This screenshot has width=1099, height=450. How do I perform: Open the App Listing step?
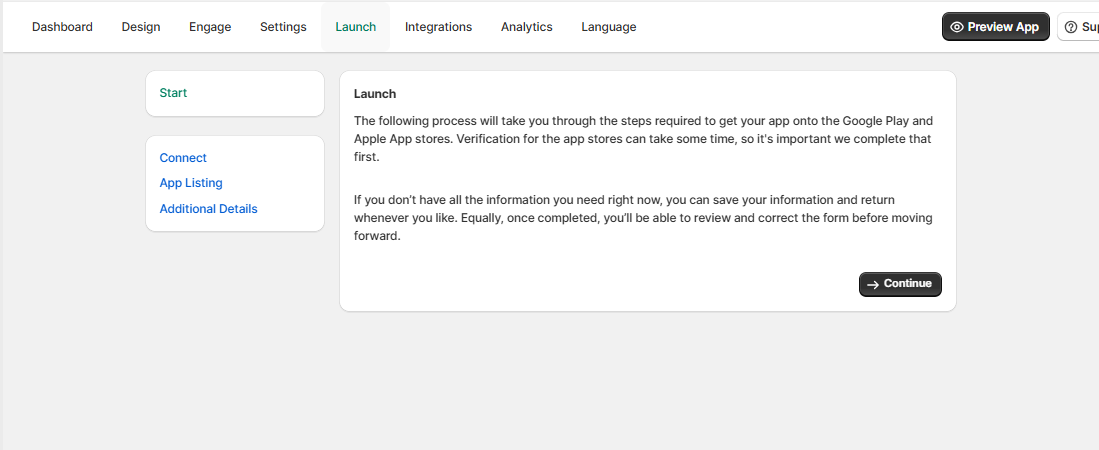(191, 183)
